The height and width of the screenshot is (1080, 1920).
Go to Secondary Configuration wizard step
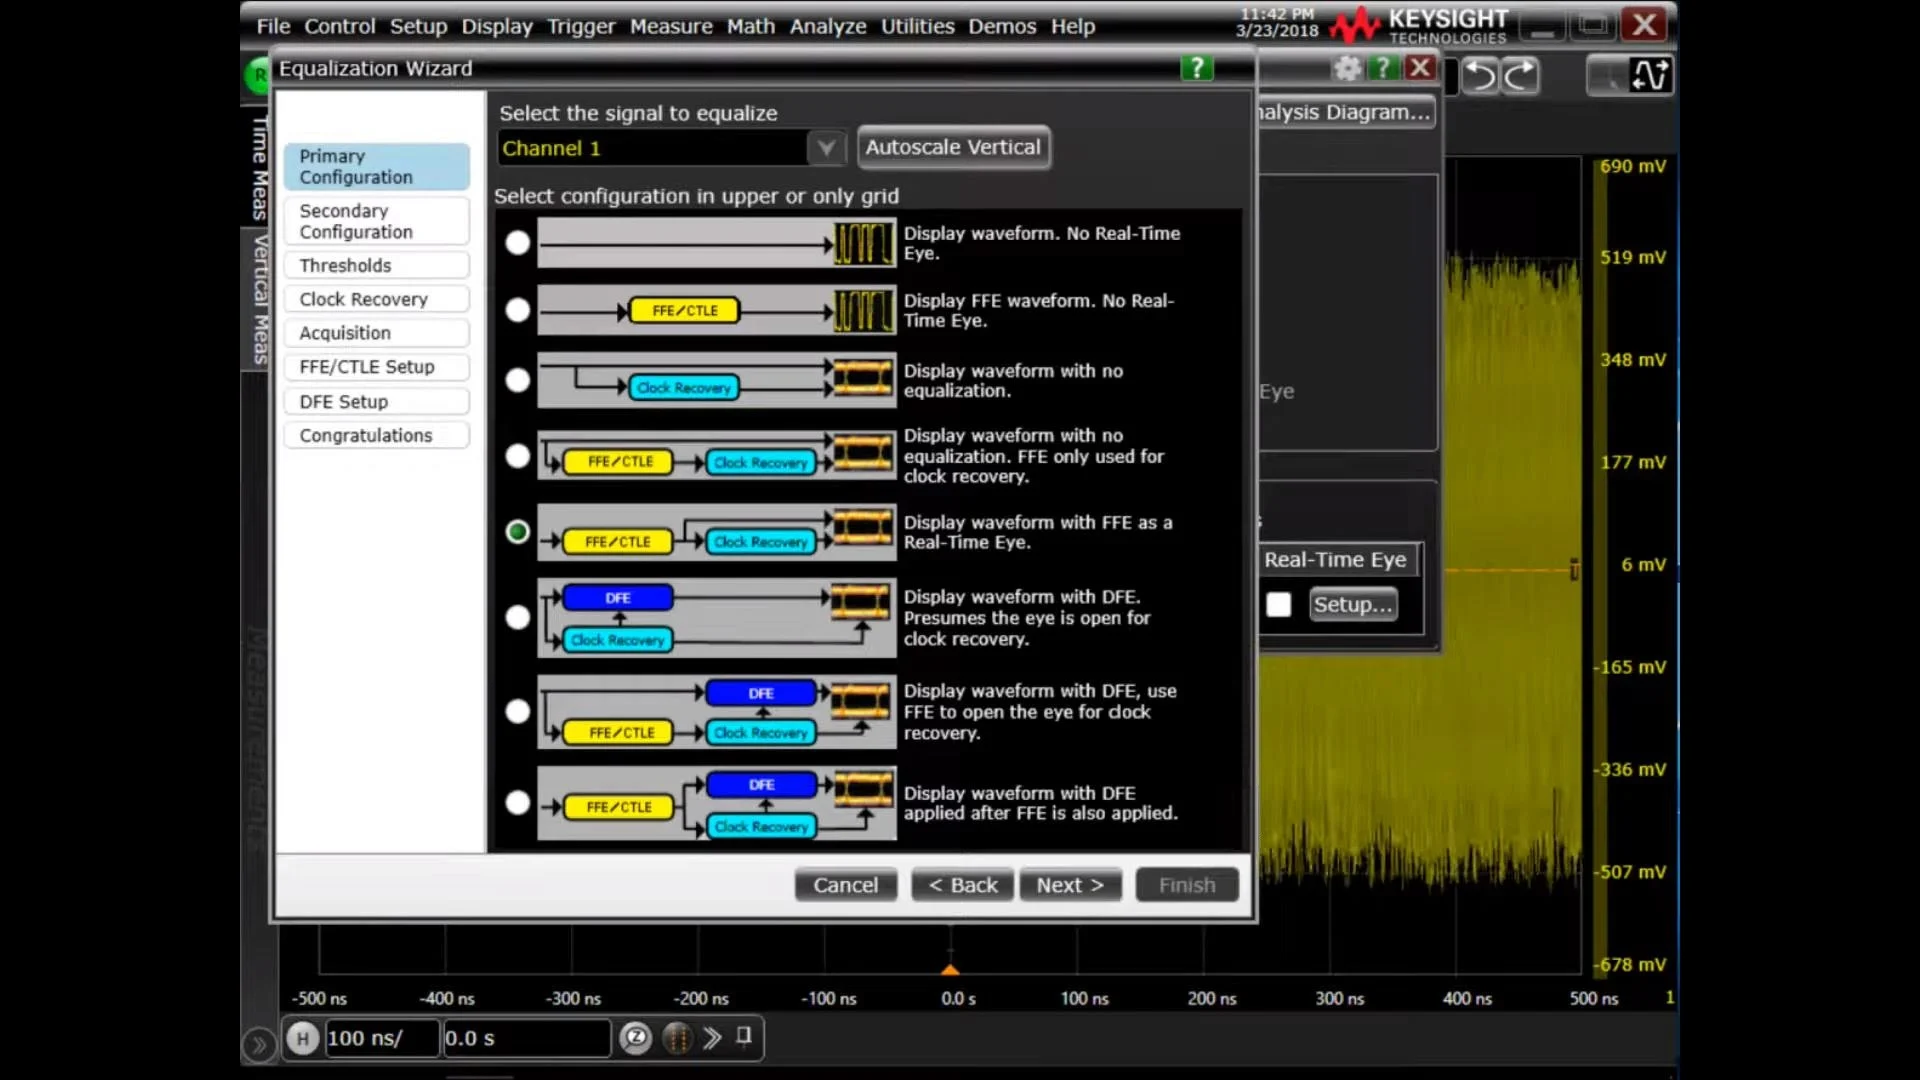(376, 221)
